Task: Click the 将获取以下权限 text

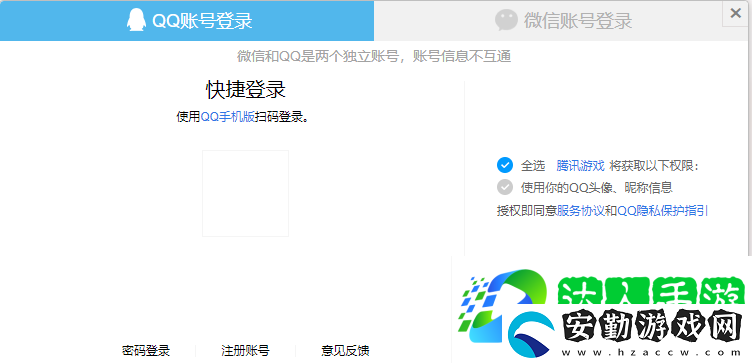Action: click(x=655, y=166)
